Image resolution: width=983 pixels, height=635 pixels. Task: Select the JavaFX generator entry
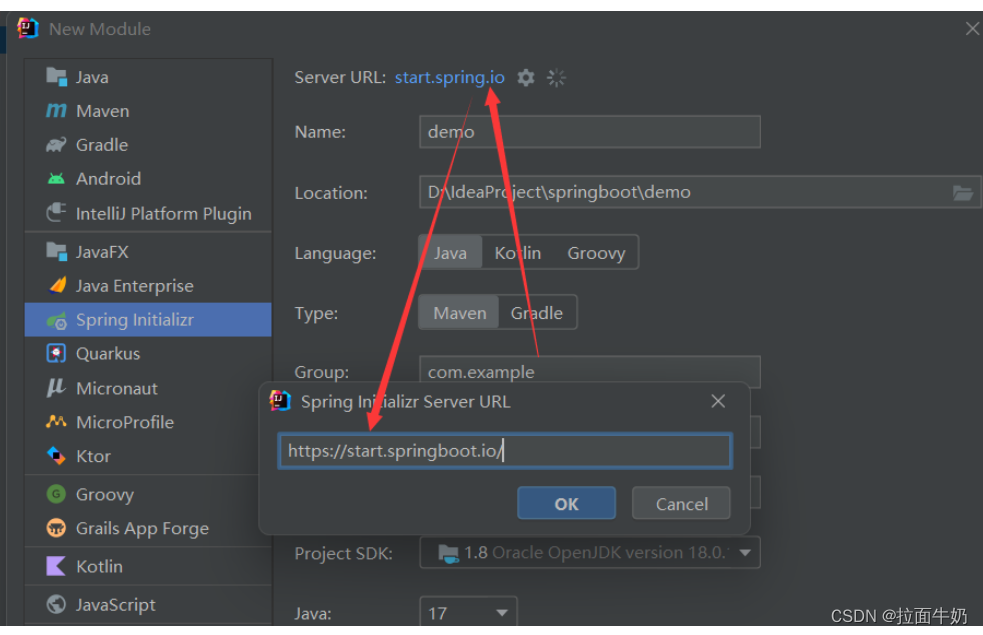(148, 252)
